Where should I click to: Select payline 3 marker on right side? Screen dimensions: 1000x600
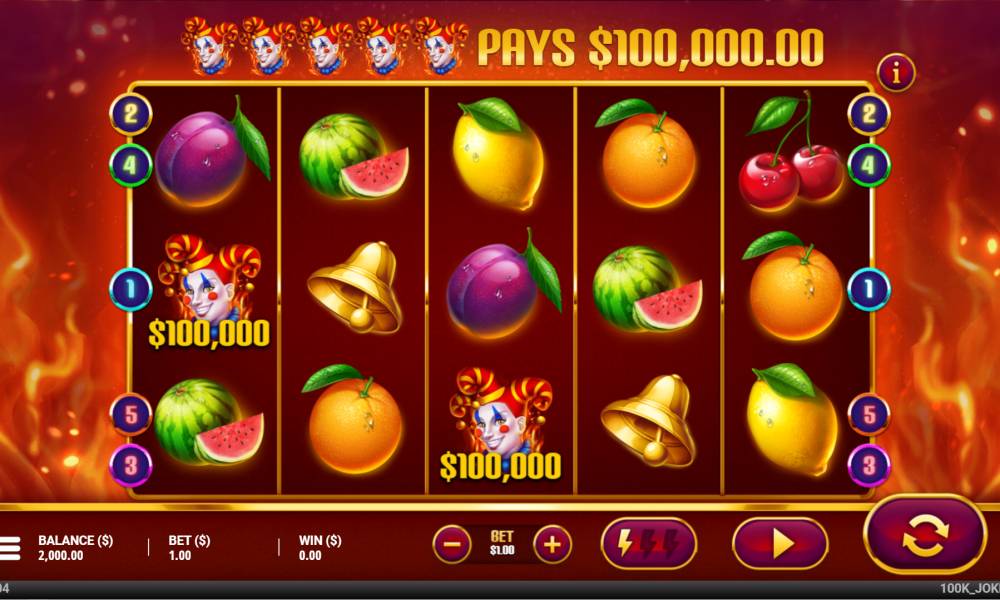pyautogui.click(x=869, y=465)
